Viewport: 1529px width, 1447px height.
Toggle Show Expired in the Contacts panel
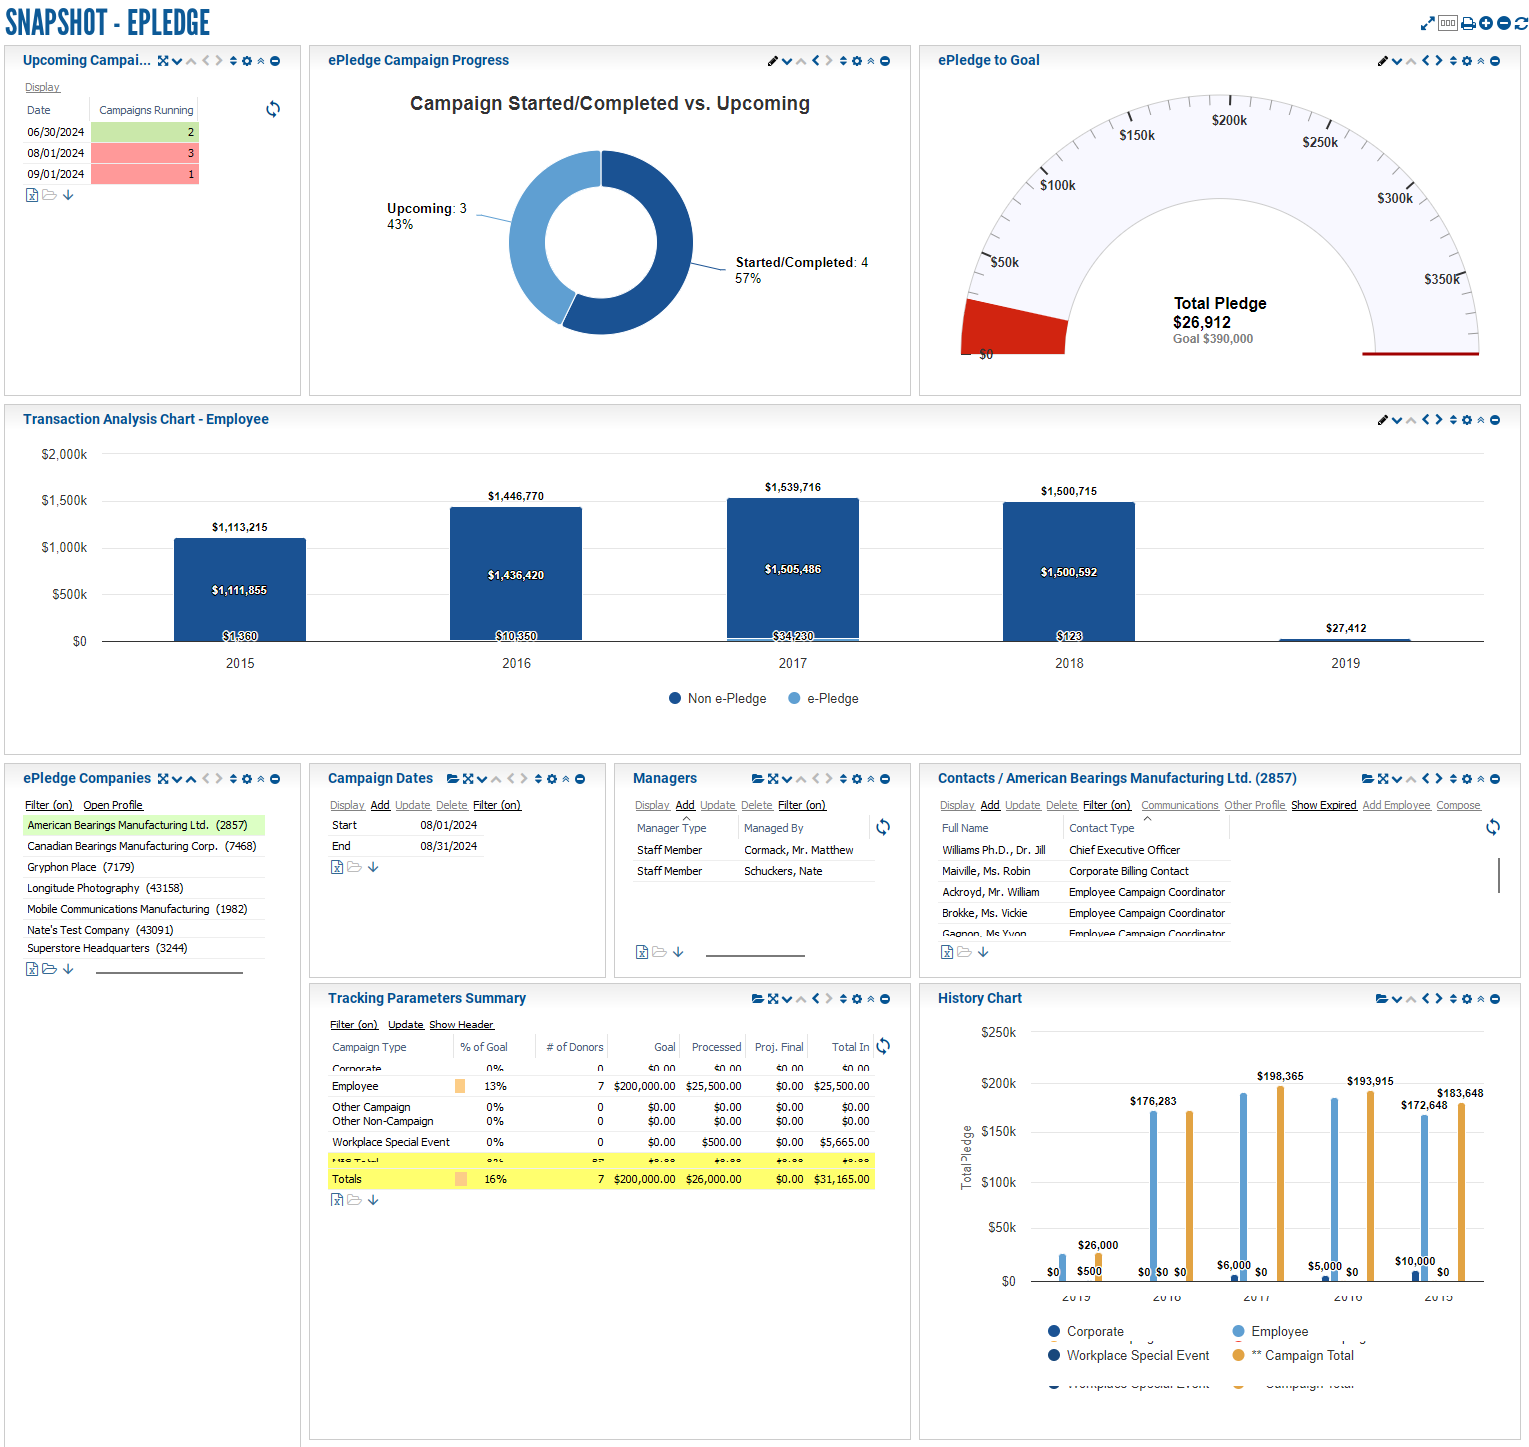click(x=1324, y=805)
